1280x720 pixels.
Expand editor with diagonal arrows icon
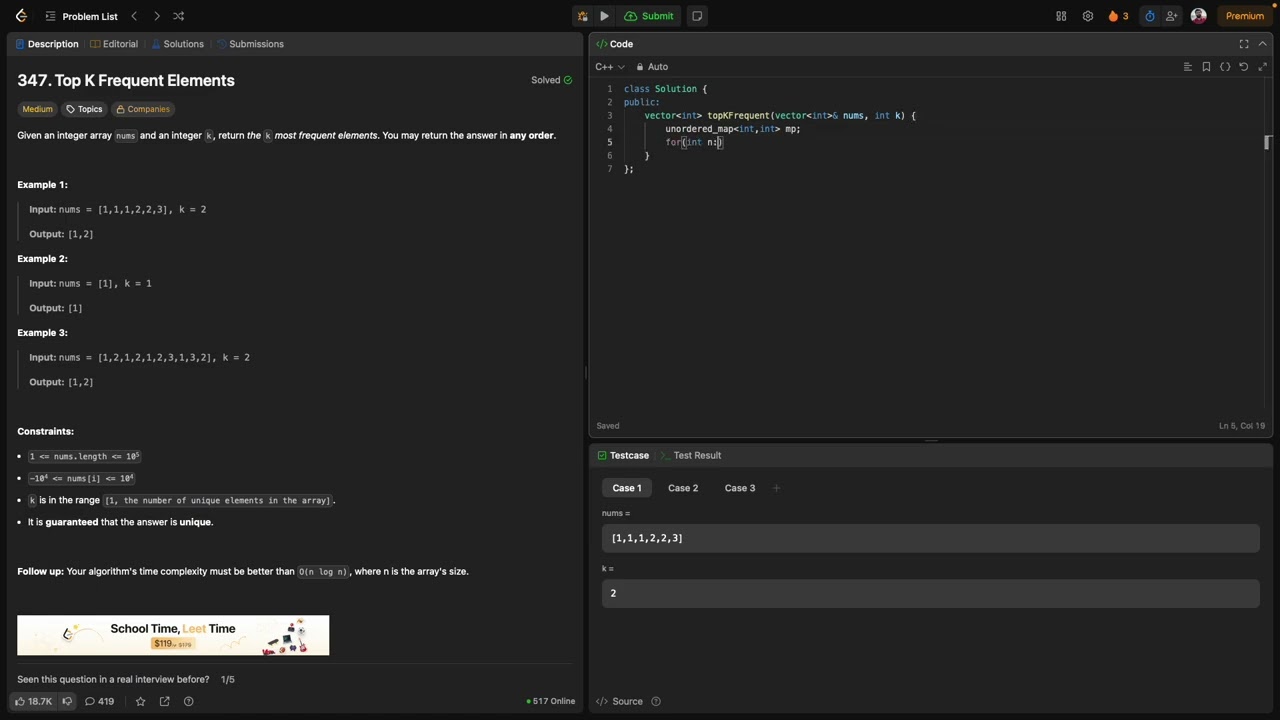[1263, 67]
